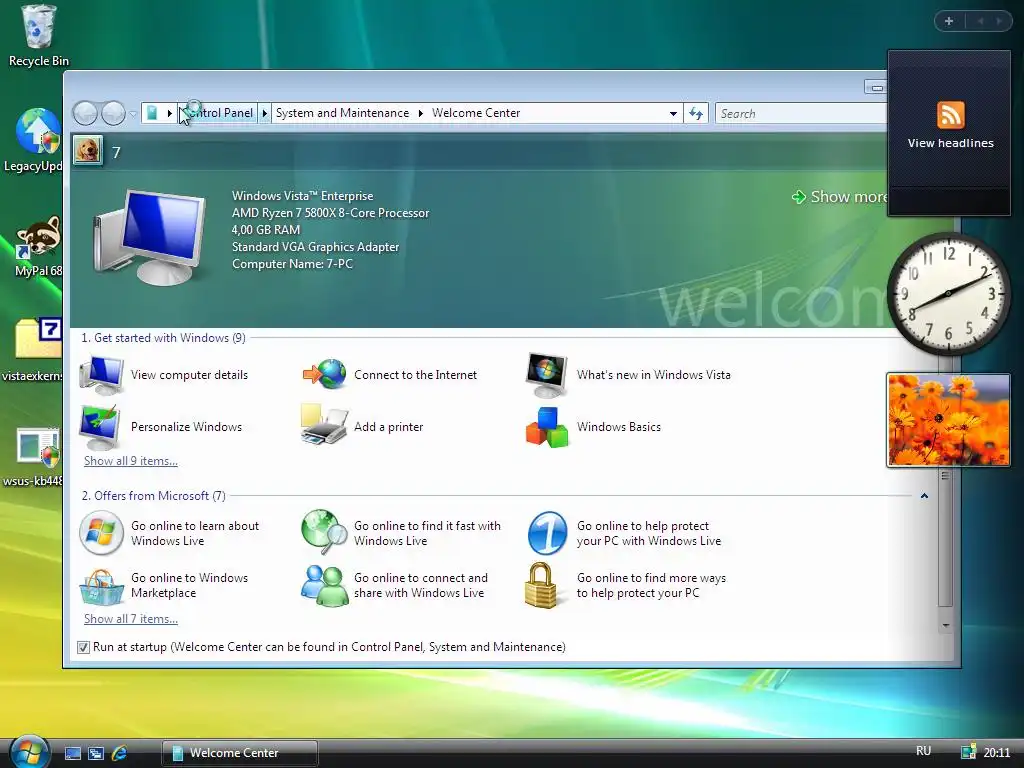
Task: Click the computer monitor image in header
Action: pos(149,236)
